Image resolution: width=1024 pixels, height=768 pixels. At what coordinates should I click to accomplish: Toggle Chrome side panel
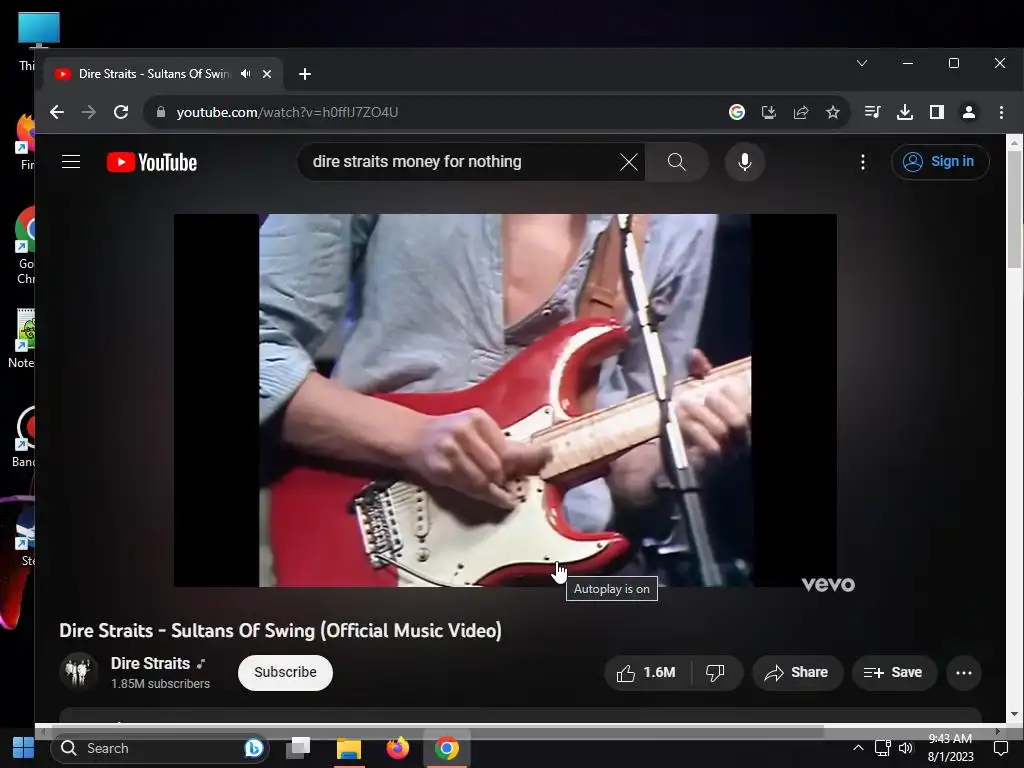(936, 112)
